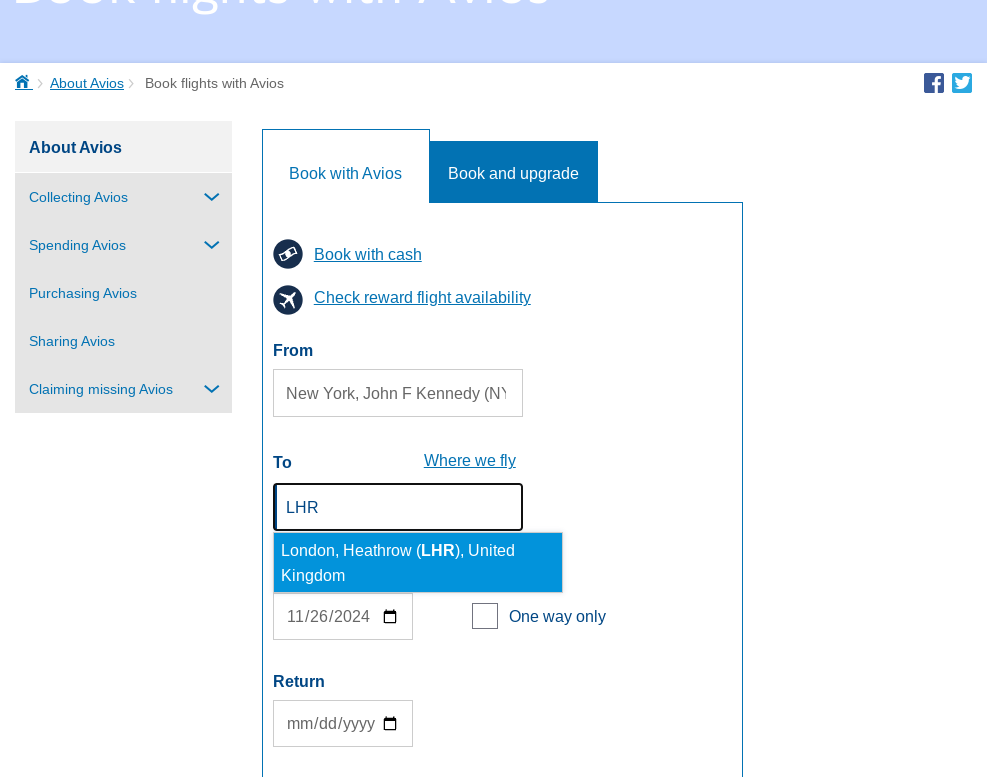Expand the Collecting Avios chevron
Viewport: 987px width, 777px height.
tap(212, 197)
